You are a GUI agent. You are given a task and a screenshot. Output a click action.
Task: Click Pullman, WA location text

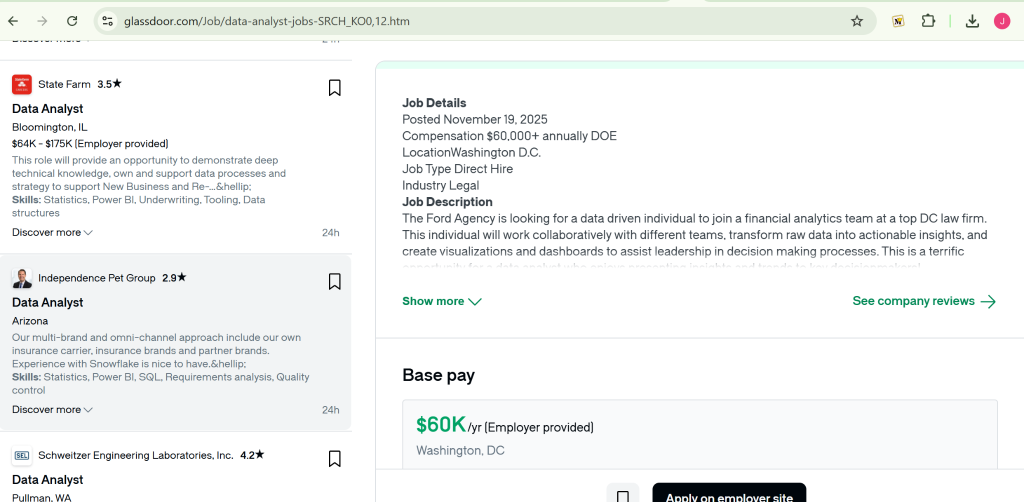[x=42, y=497]
